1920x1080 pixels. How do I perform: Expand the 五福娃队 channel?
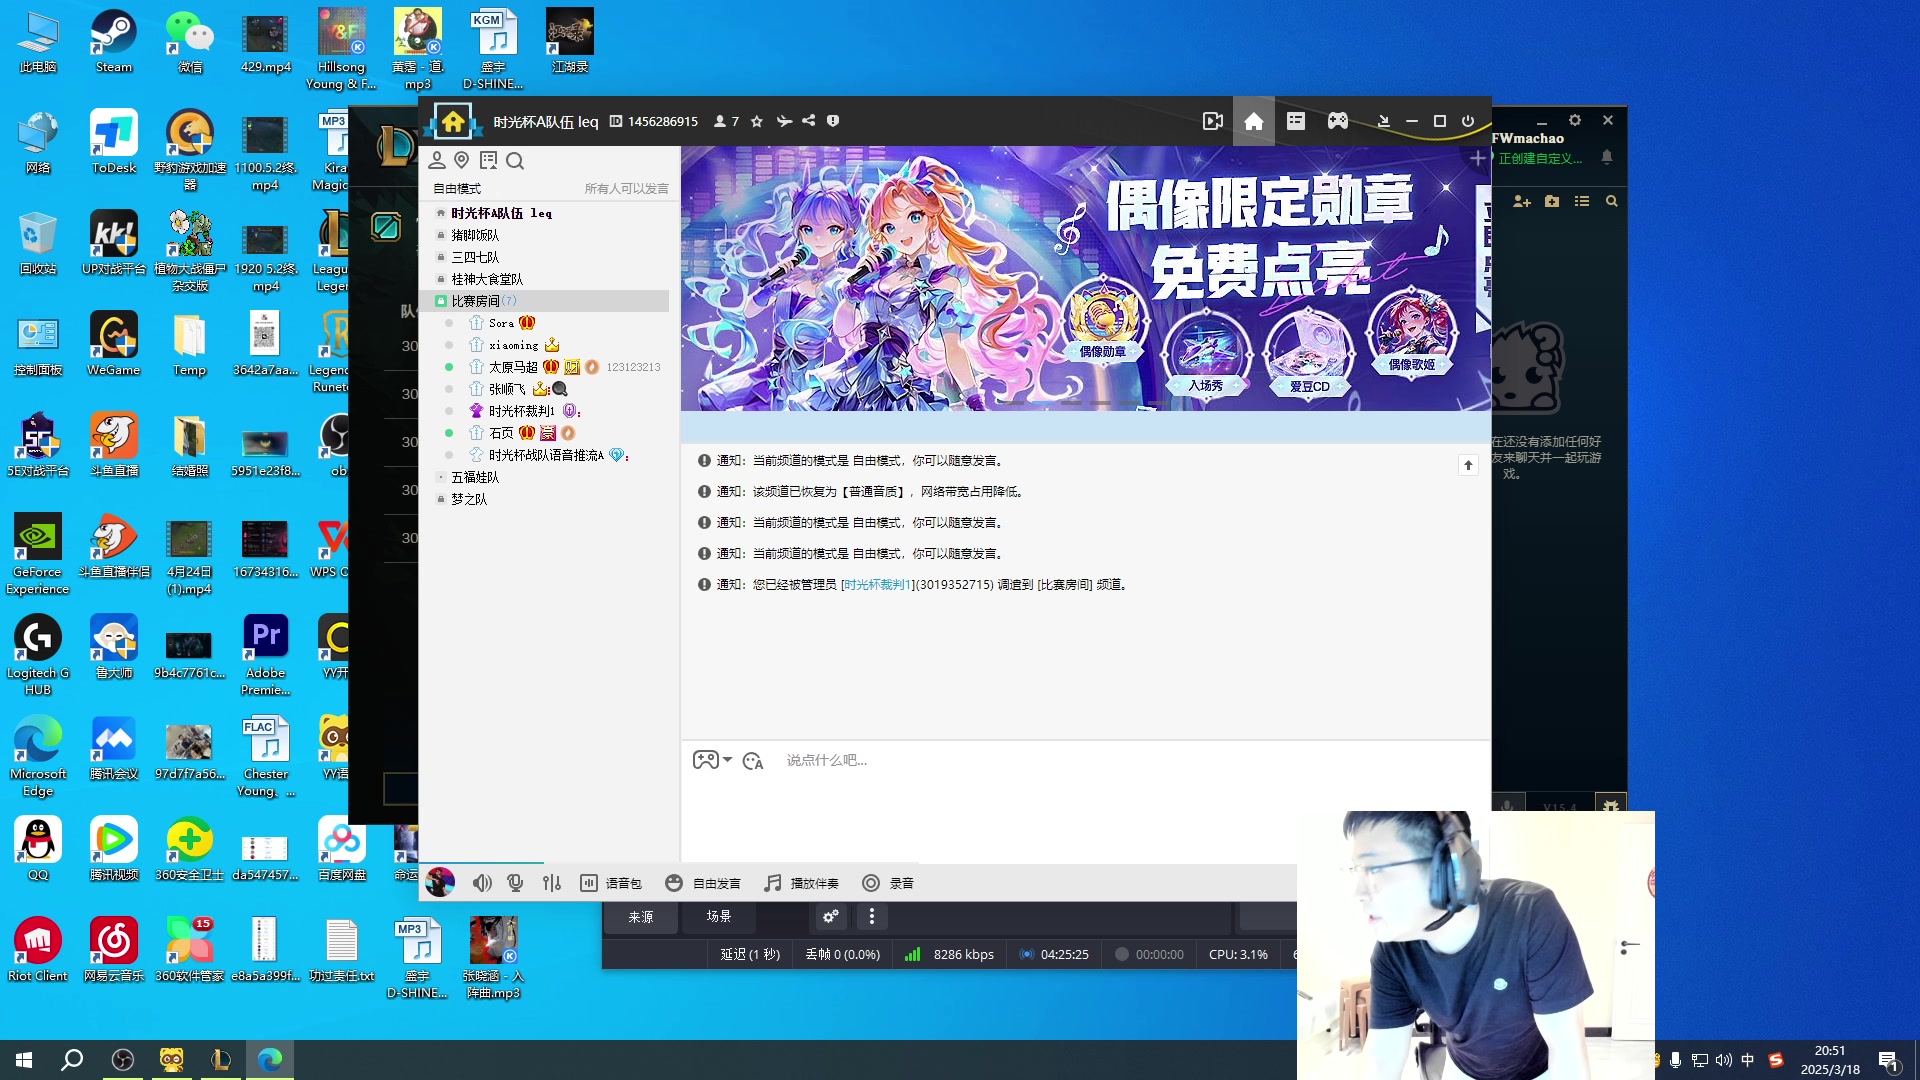440,477
